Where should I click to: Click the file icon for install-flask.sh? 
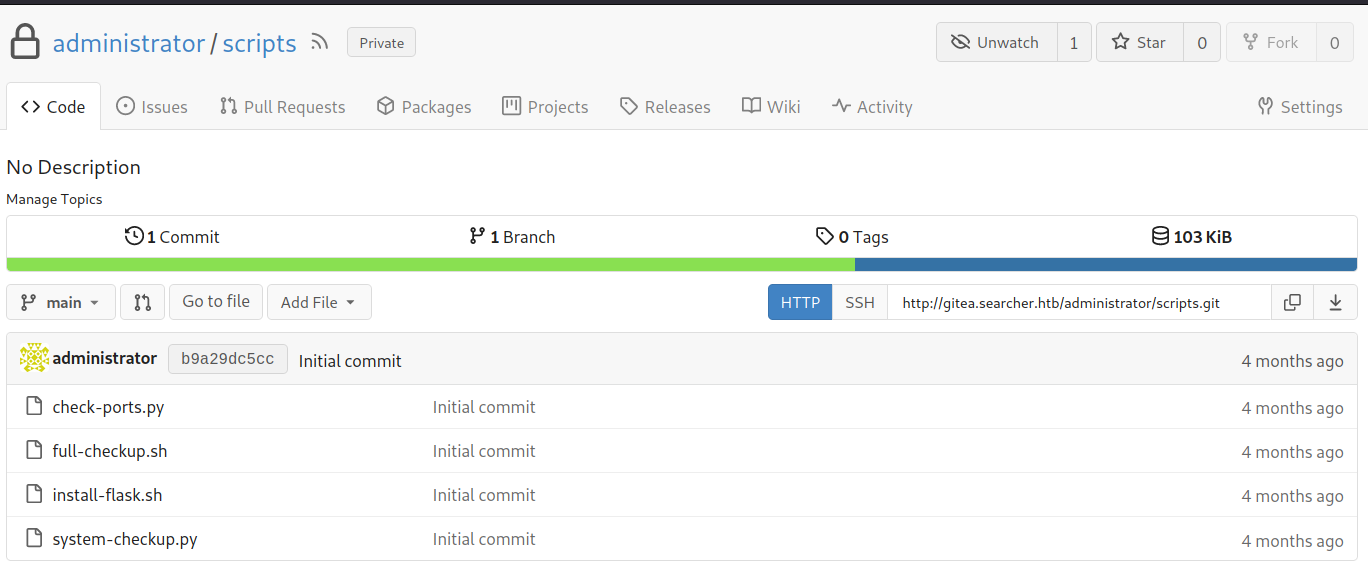[34, 495]
